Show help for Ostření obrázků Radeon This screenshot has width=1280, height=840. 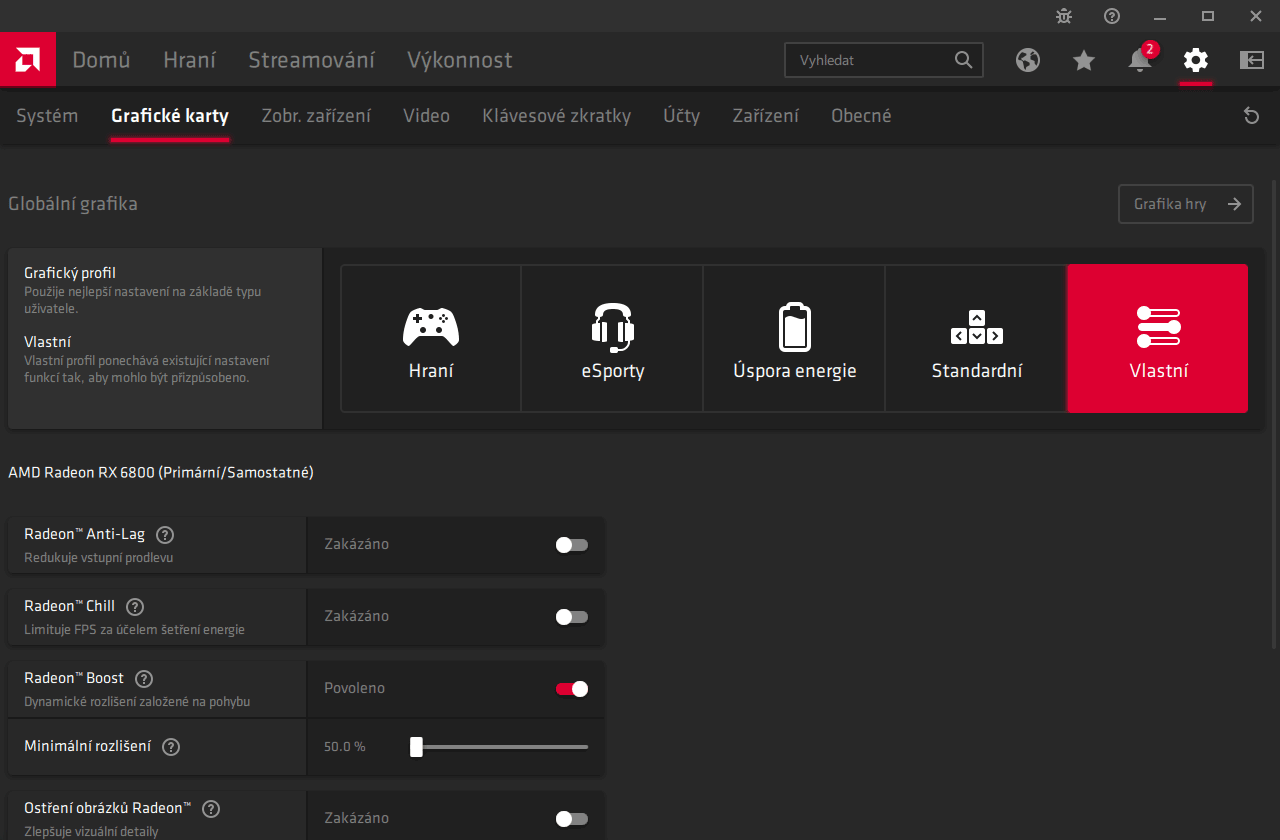tap(211, 809)
